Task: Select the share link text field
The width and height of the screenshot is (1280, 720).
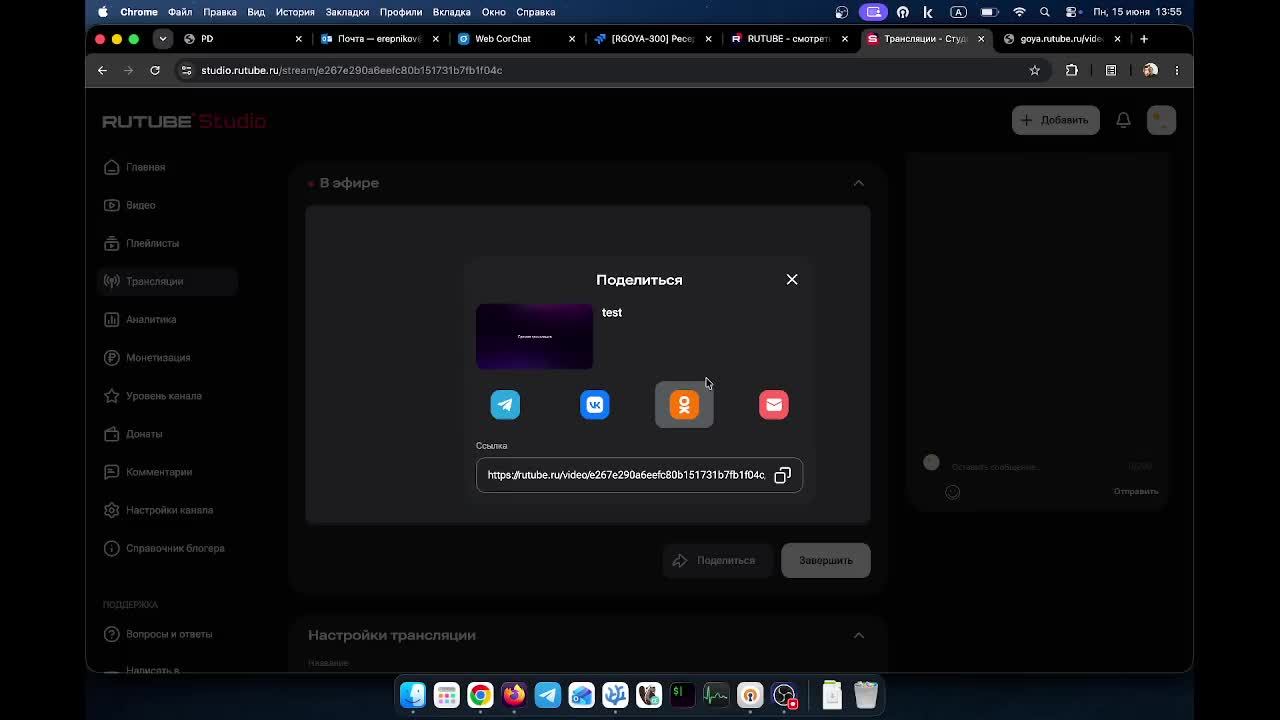Action: point(639,475)
